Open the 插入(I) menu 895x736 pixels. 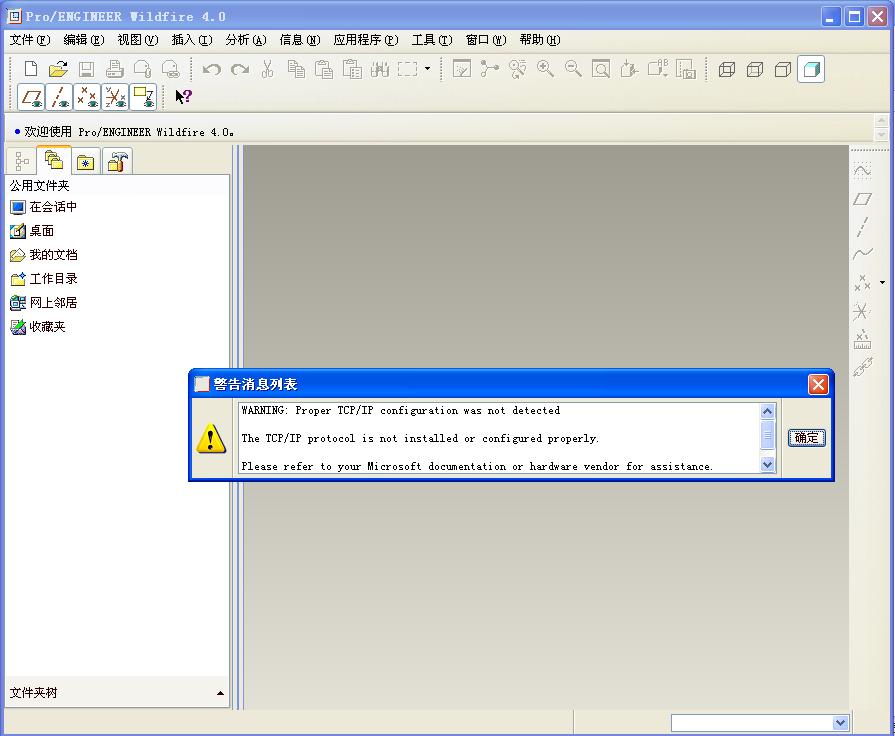pyautogui.click(x=192, y=40)
